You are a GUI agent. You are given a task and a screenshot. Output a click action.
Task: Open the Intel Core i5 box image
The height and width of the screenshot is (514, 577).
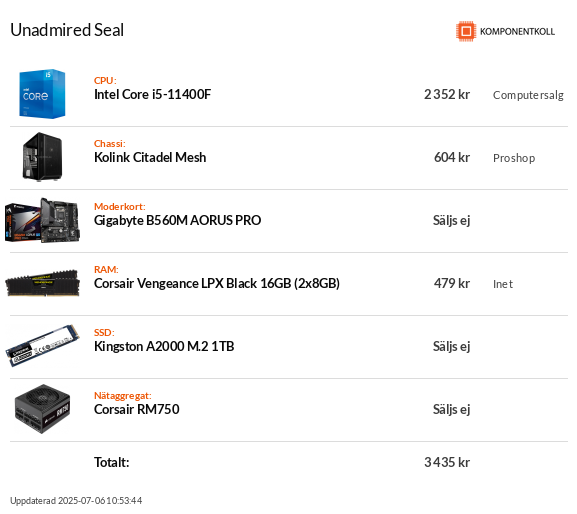(x=42, y=94)
